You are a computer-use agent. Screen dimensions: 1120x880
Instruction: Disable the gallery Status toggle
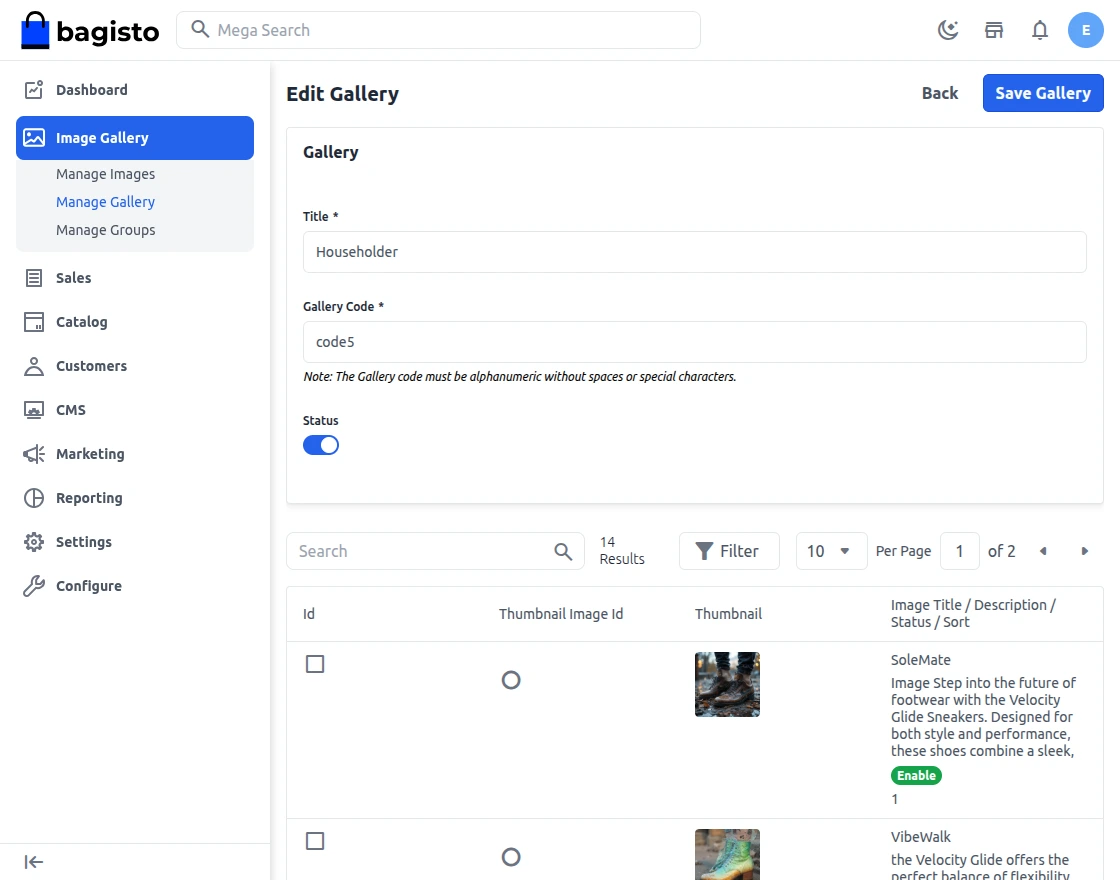click(320, 444)
